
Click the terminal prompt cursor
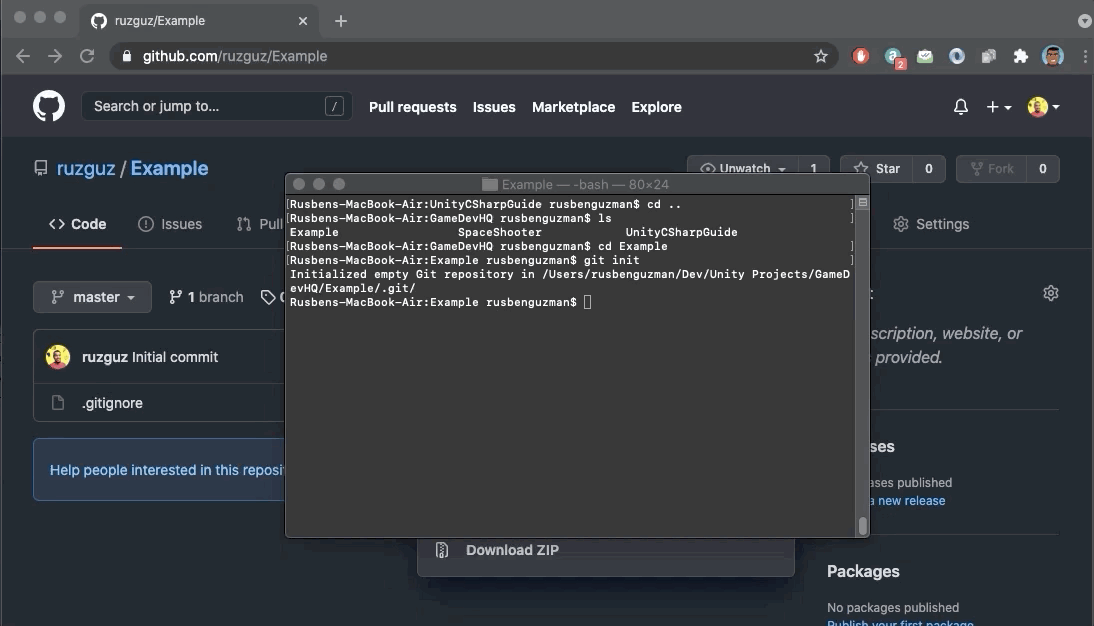point(587,301)
